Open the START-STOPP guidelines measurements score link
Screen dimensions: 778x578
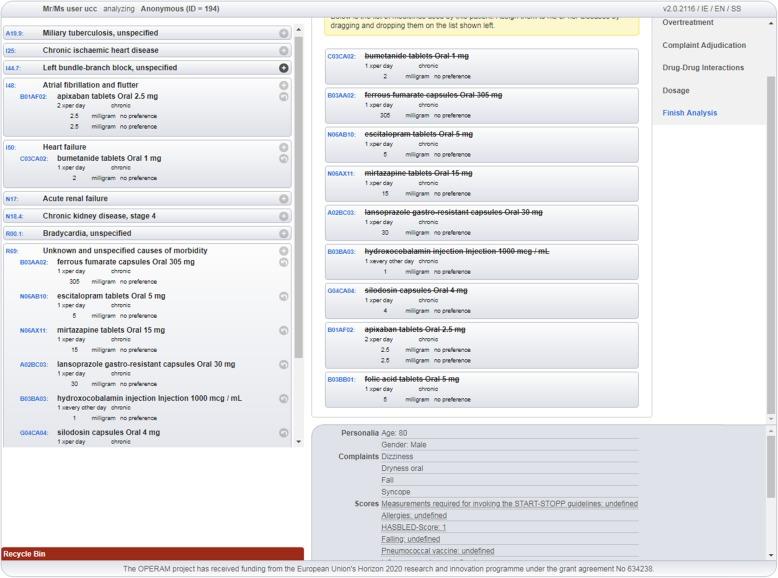[x=509, y=504]
